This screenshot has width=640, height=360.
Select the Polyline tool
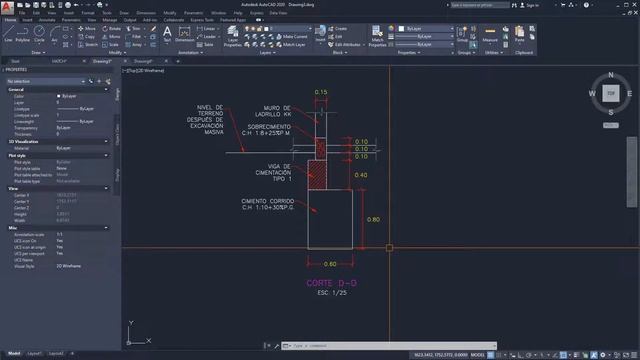coord(23,33)
